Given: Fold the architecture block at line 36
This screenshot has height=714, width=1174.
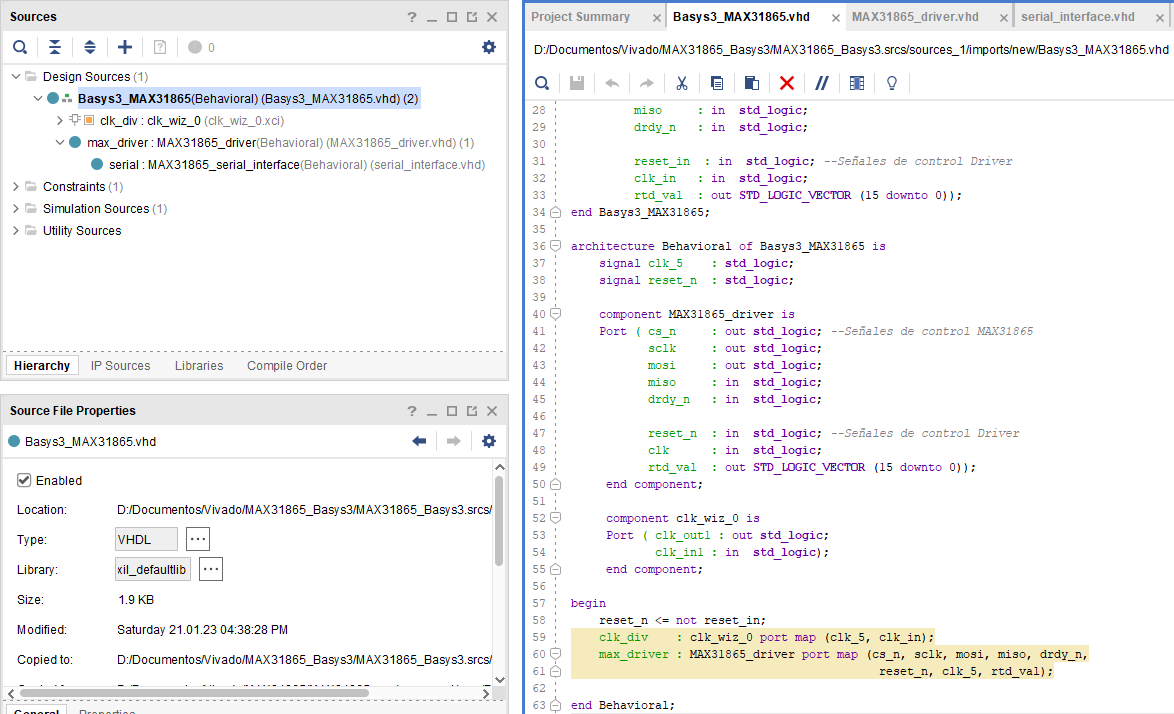Looking at the screenshot, I should [x=556, y=245].
